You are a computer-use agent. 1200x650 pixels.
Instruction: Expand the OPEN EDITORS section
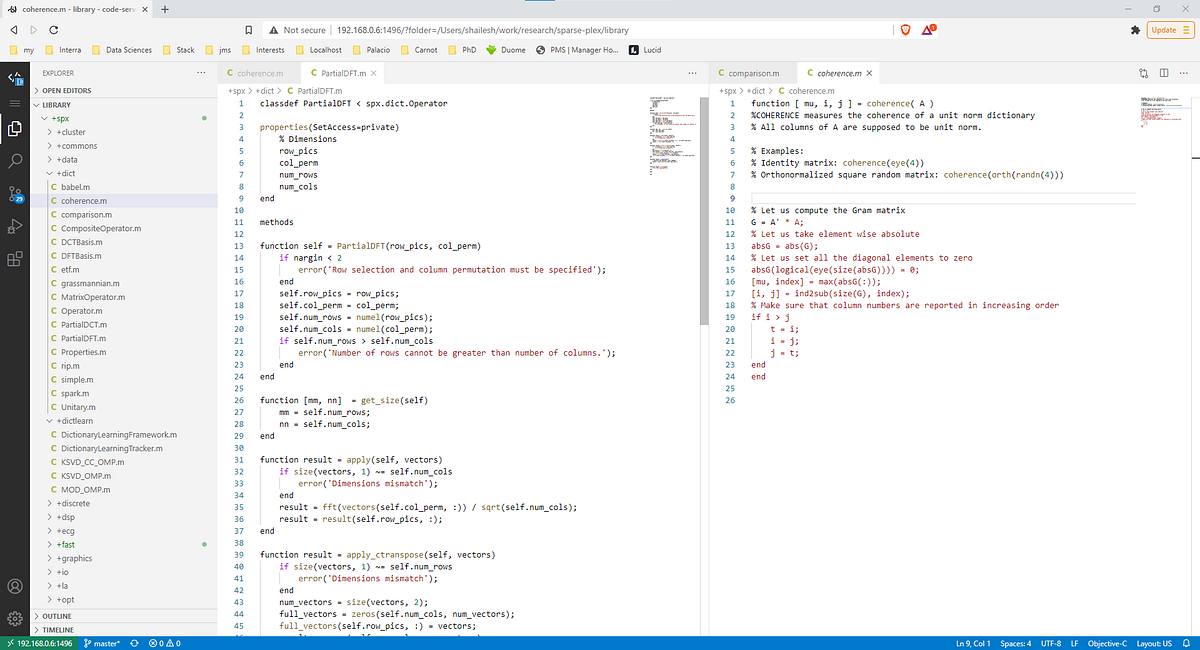point(66,90)
